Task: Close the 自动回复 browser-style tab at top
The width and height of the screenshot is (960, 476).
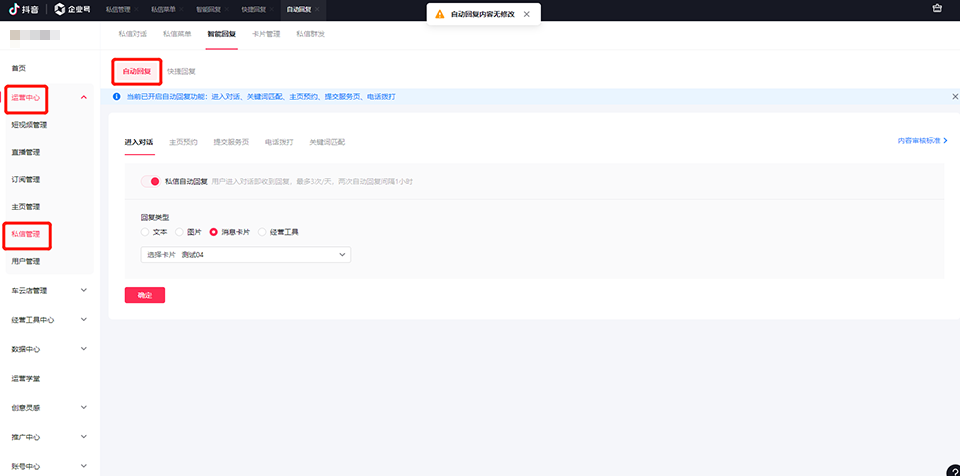Action: pyautogui.click(x=317, y=10)
